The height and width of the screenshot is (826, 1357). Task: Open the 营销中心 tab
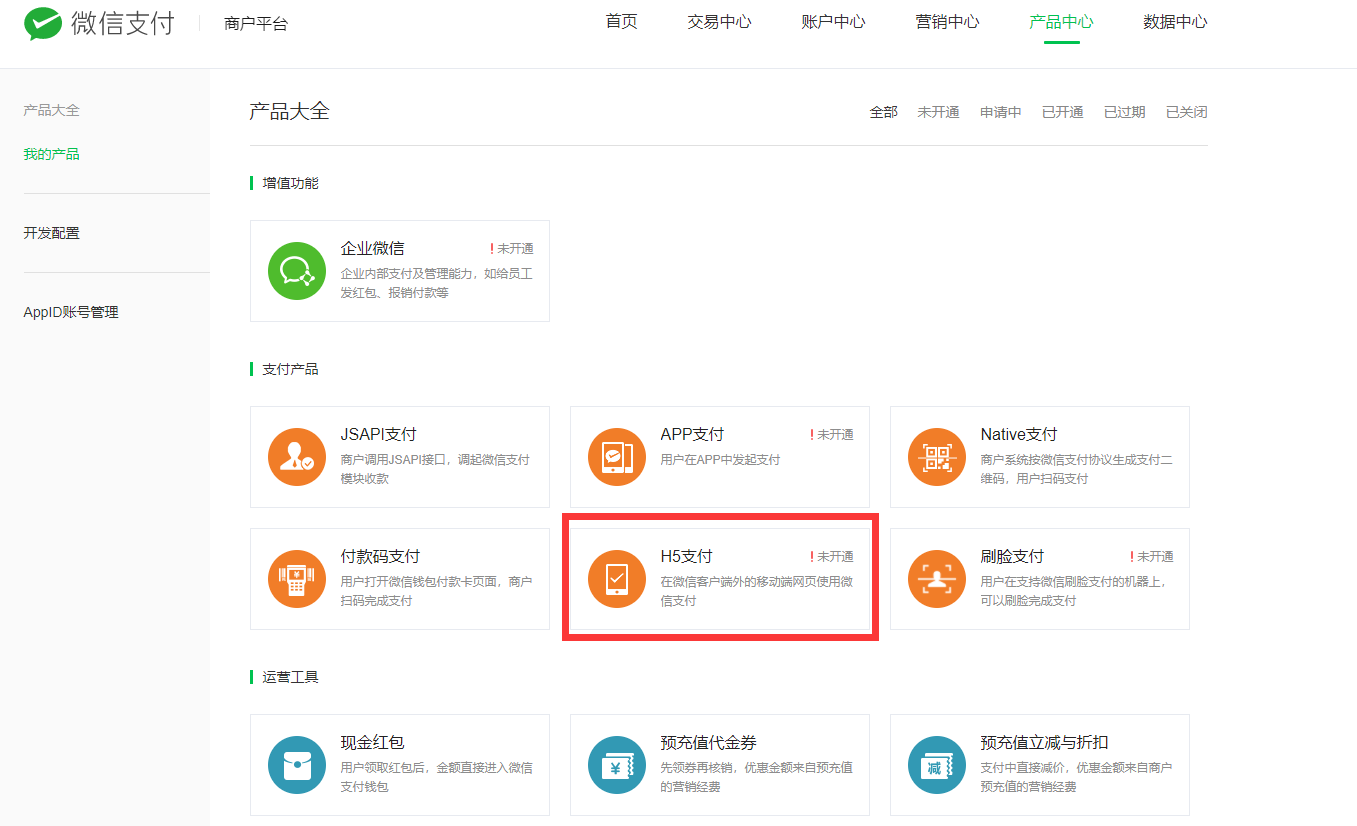[x=947, y=22]
